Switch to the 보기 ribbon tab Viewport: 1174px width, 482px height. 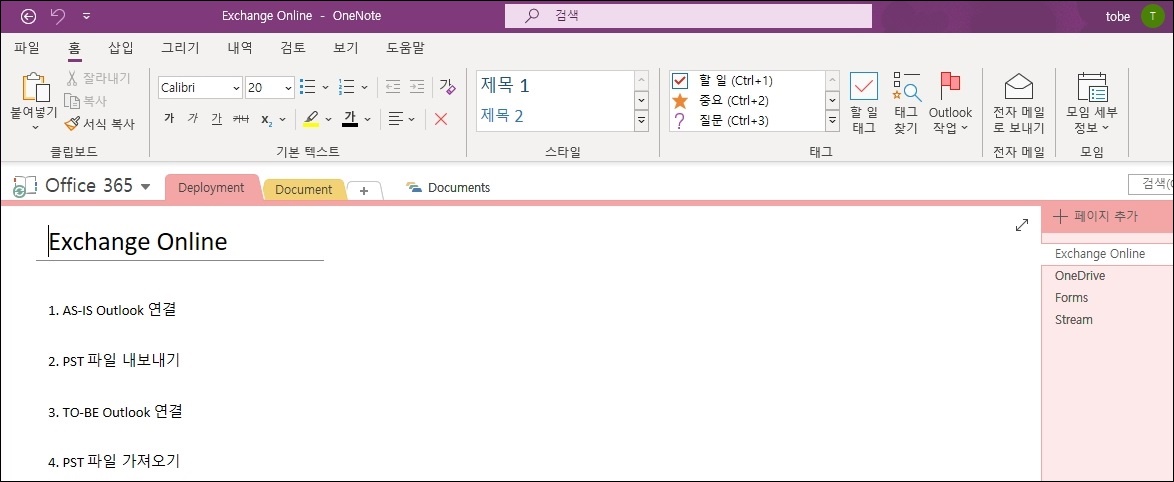point(346,49)
